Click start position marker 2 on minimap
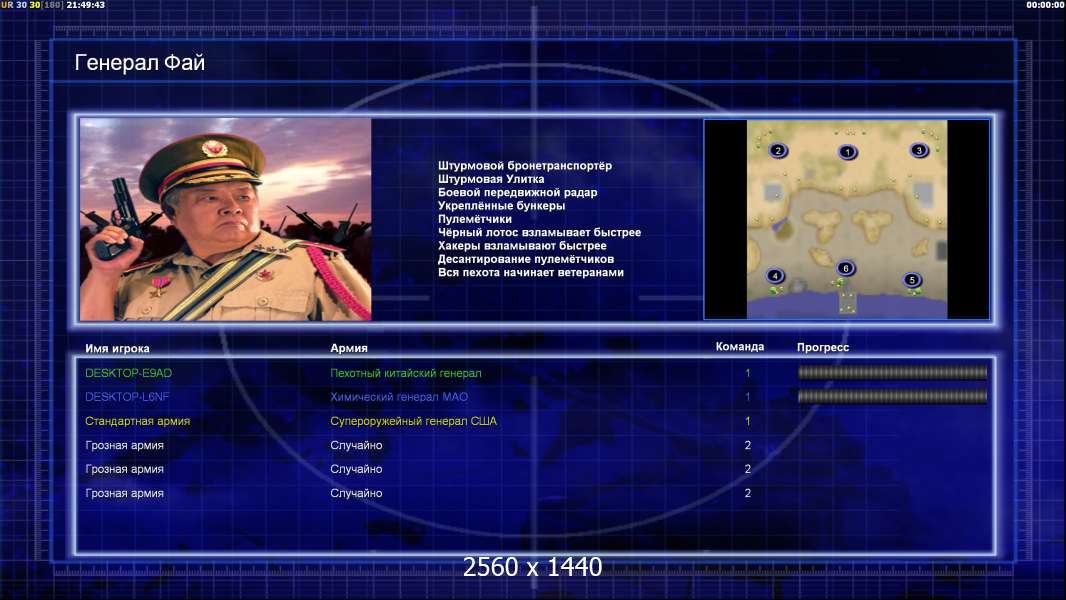Screen dimensions: 1066x600 [x=778, y=151]
